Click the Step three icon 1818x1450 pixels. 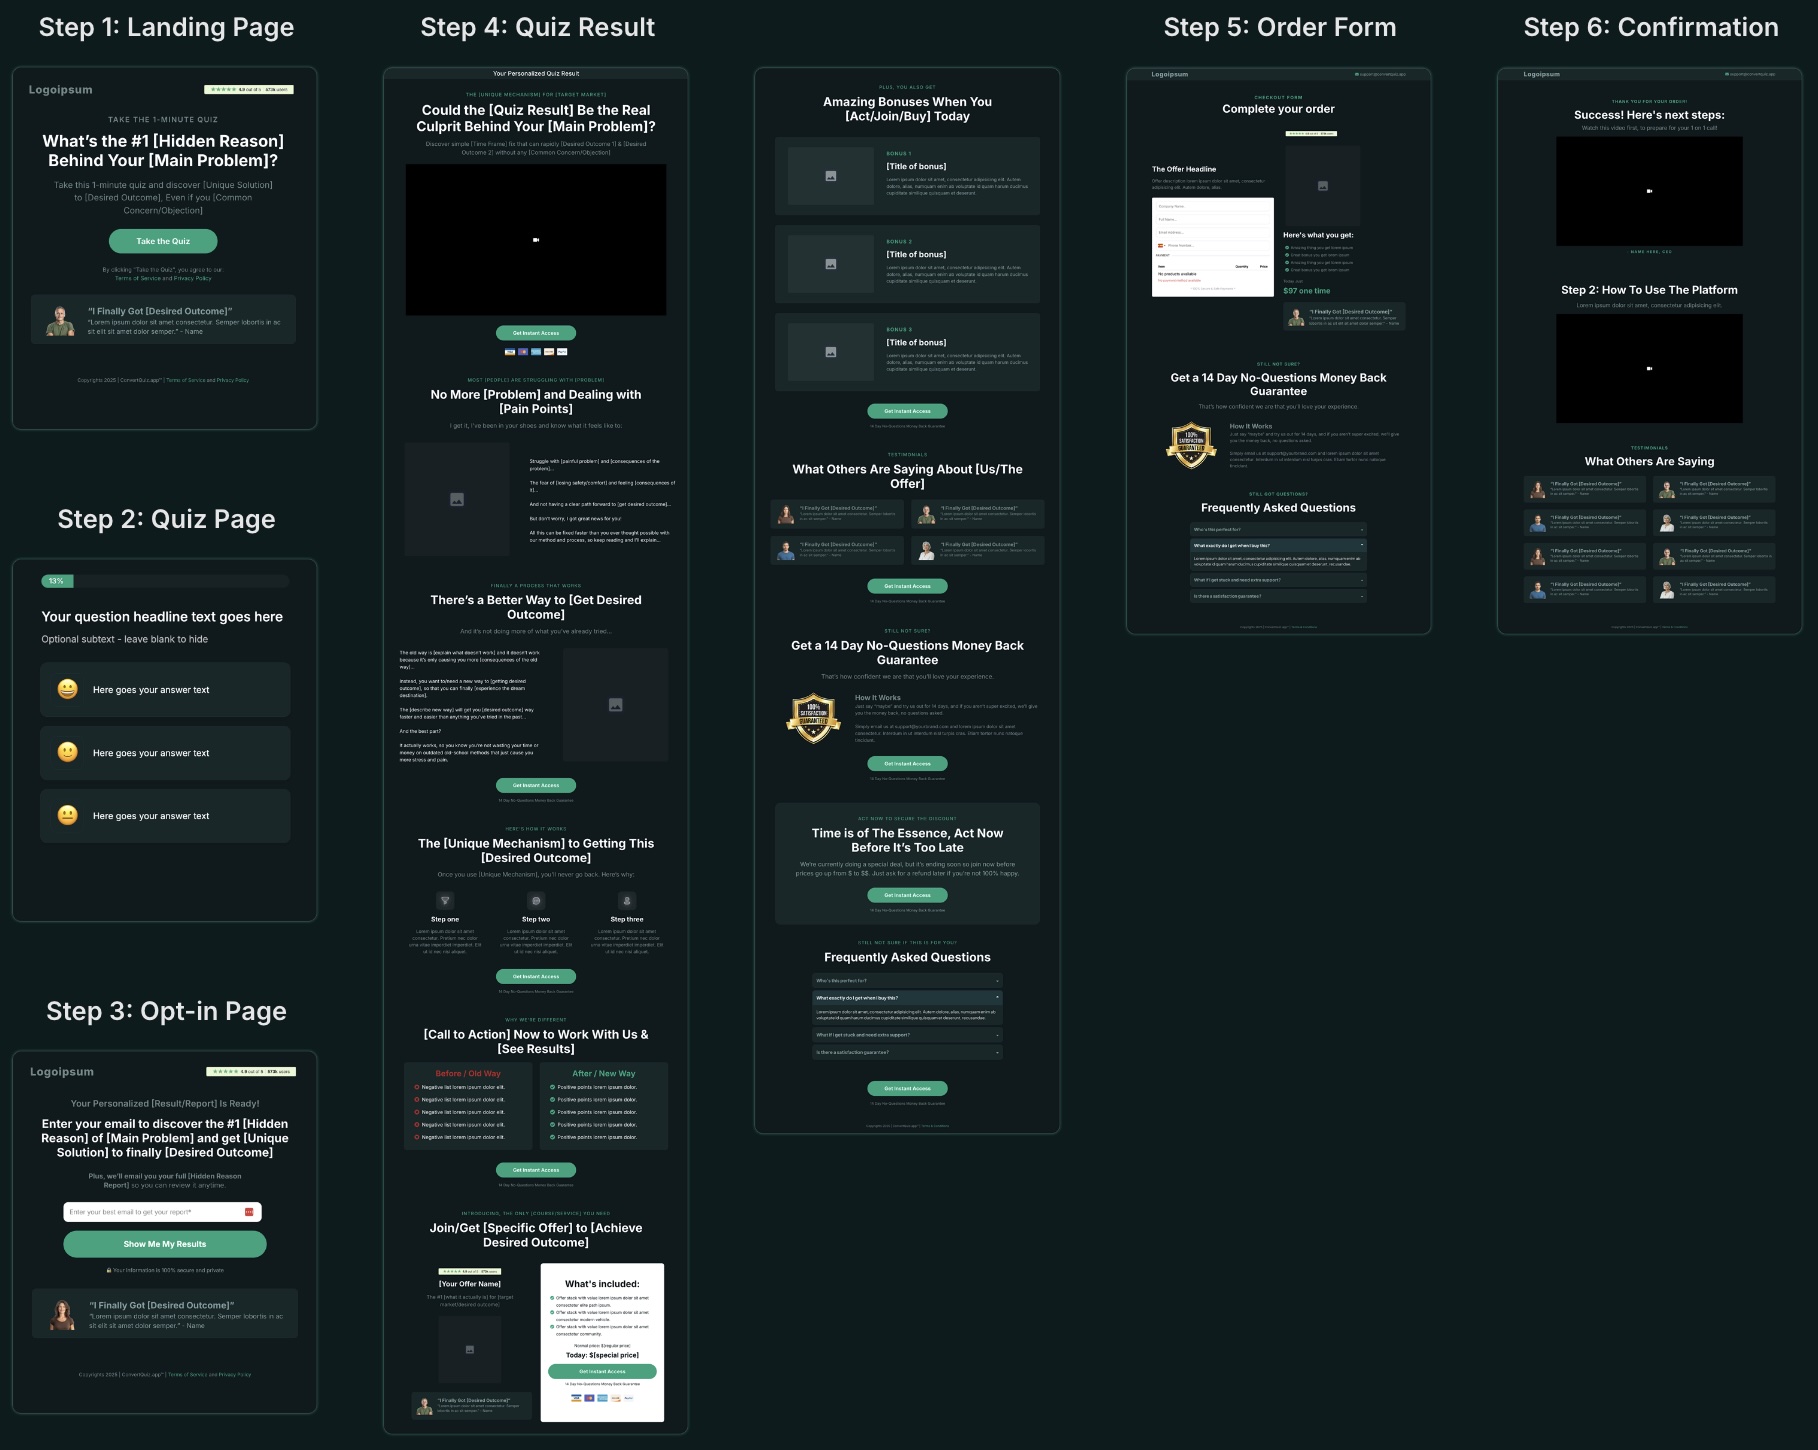pos(627,901)
